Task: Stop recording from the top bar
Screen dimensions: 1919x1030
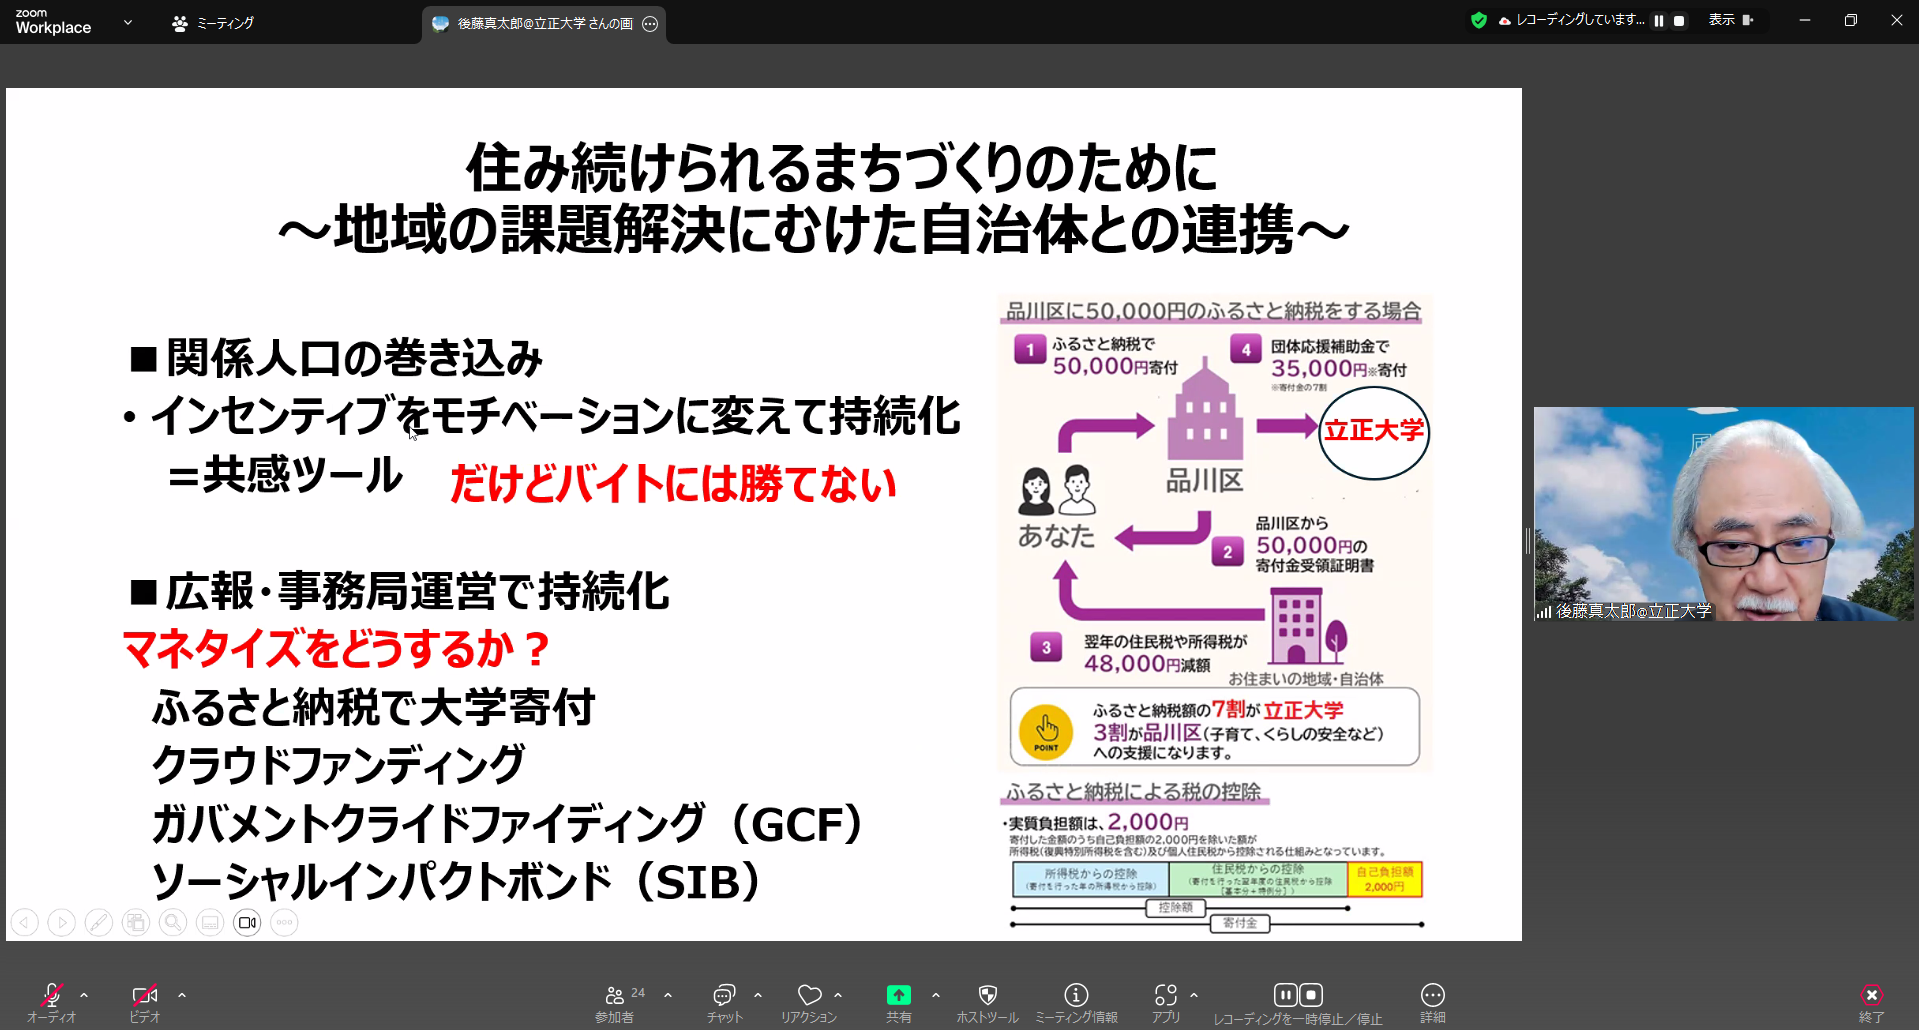Action: pos(1679,21)
